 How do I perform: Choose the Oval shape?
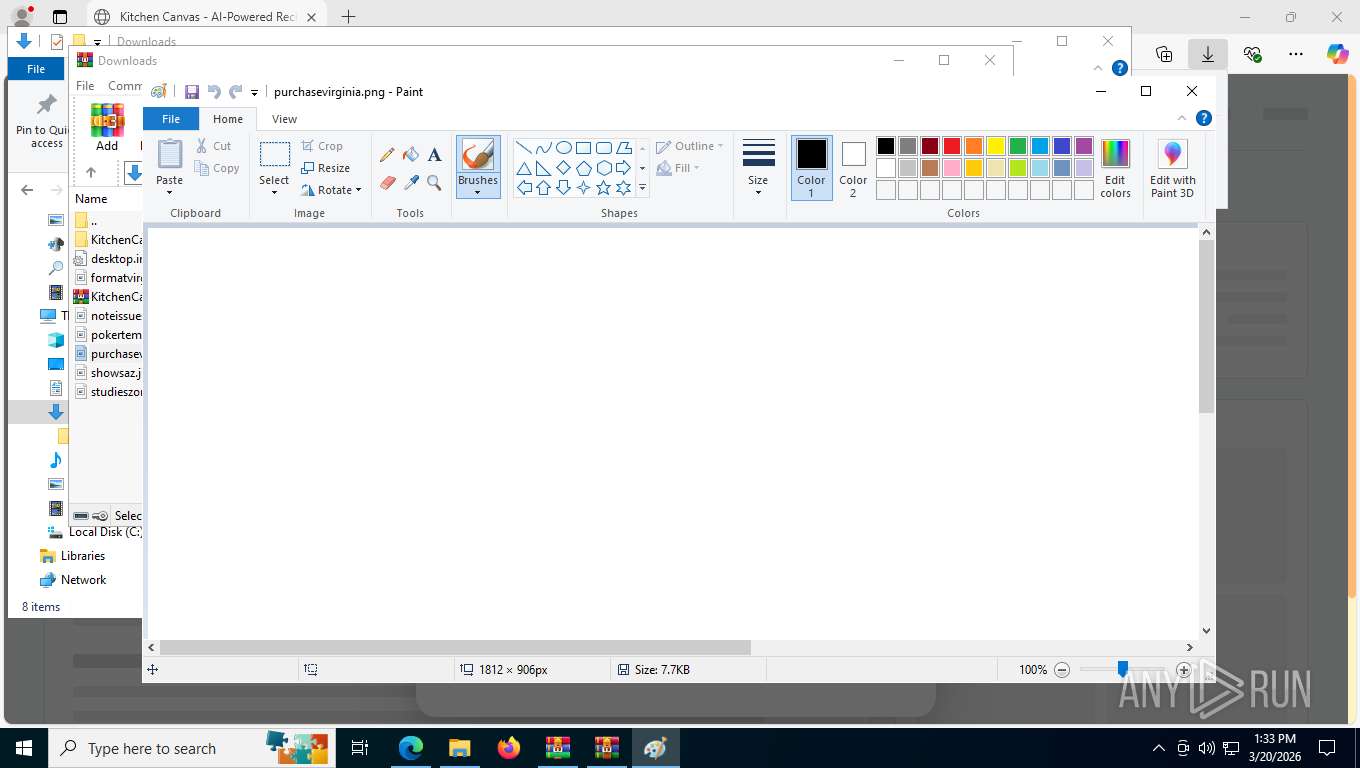(x=564, y=147)
